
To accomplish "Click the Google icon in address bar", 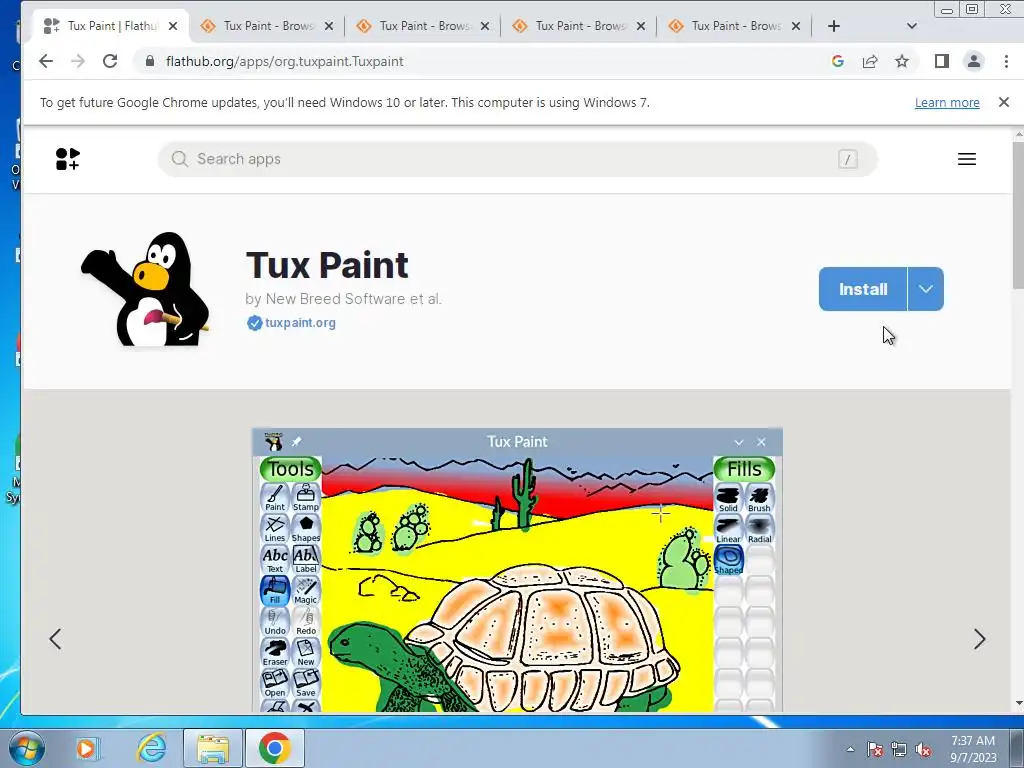I will click(x=838, y=61).
